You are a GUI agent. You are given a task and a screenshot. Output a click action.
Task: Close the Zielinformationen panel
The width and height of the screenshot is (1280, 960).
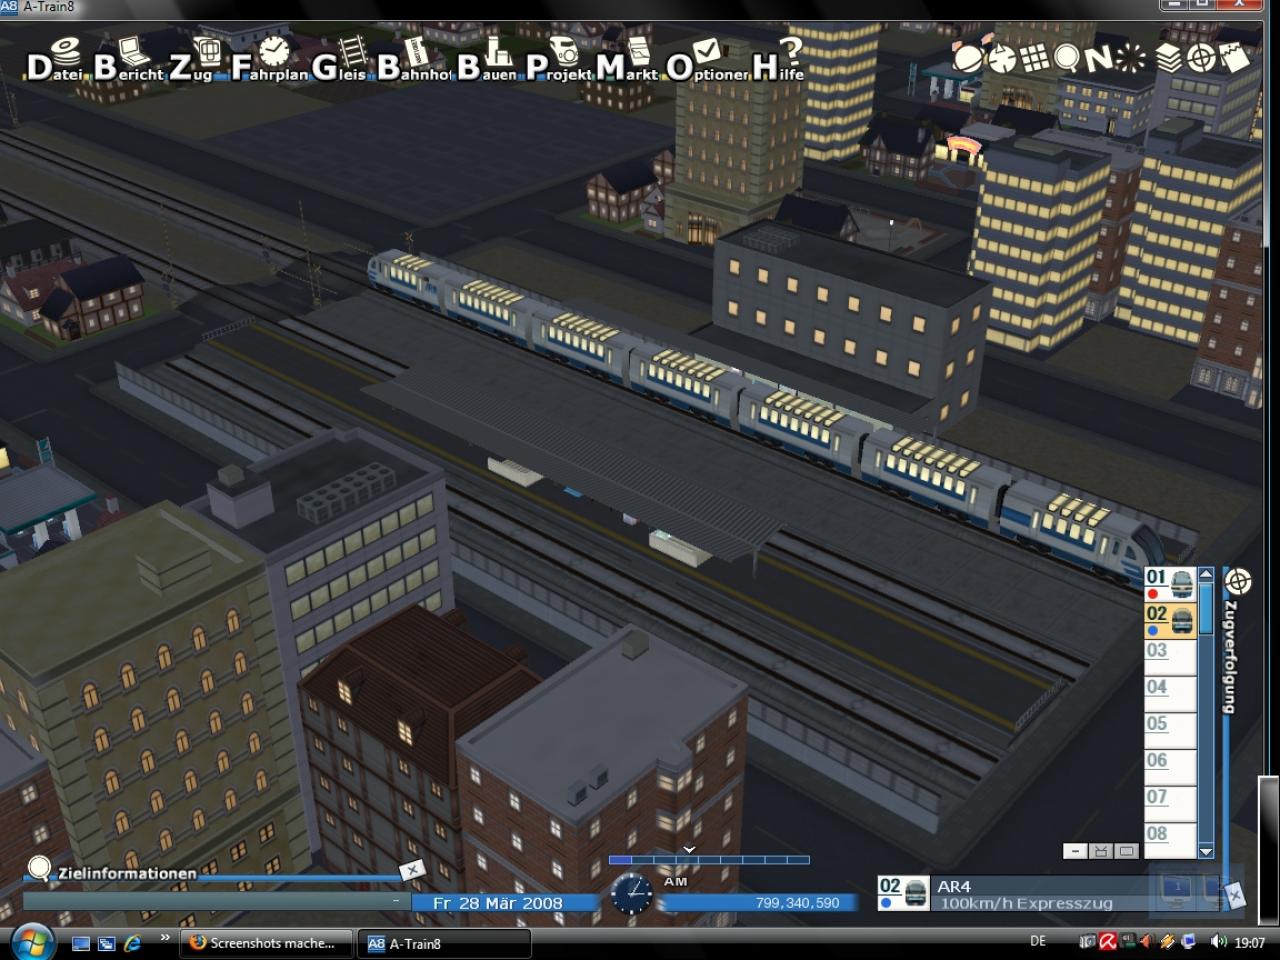pyautogui.click(x=412, y=870)
